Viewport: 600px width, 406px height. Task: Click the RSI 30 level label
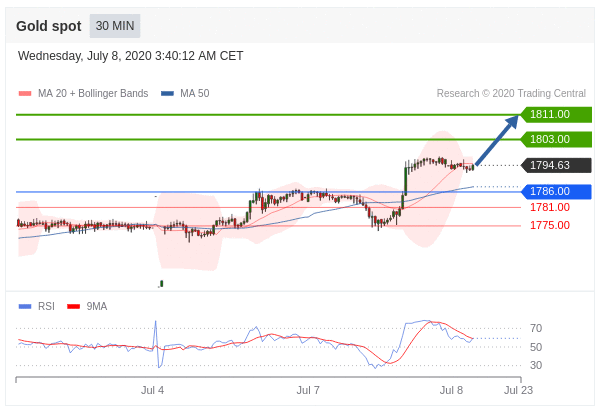(x=536, y=365)
